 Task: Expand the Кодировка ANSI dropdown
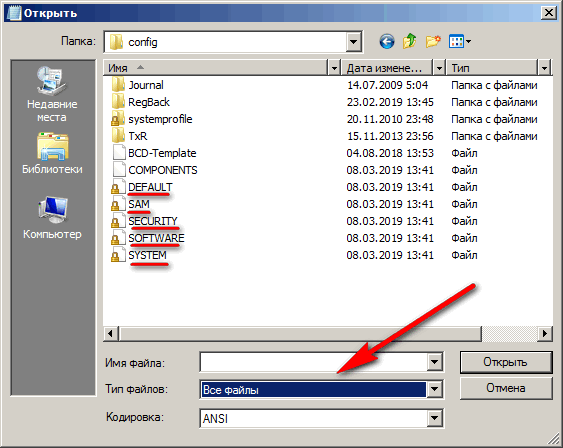(434, 418)
